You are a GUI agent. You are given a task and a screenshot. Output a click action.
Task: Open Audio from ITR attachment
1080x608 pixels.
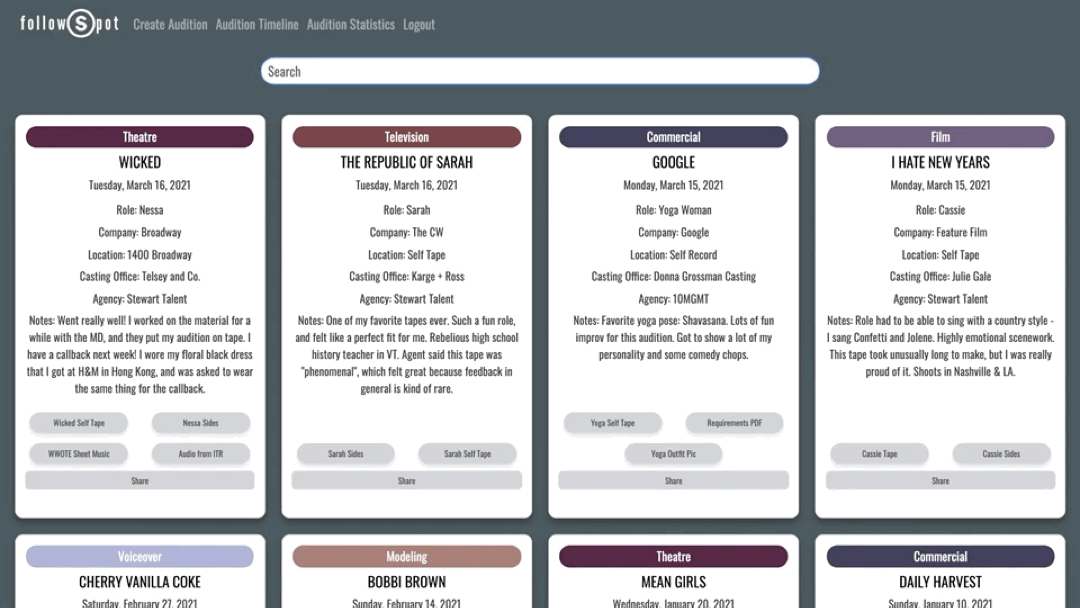click(x=200, y=454)
